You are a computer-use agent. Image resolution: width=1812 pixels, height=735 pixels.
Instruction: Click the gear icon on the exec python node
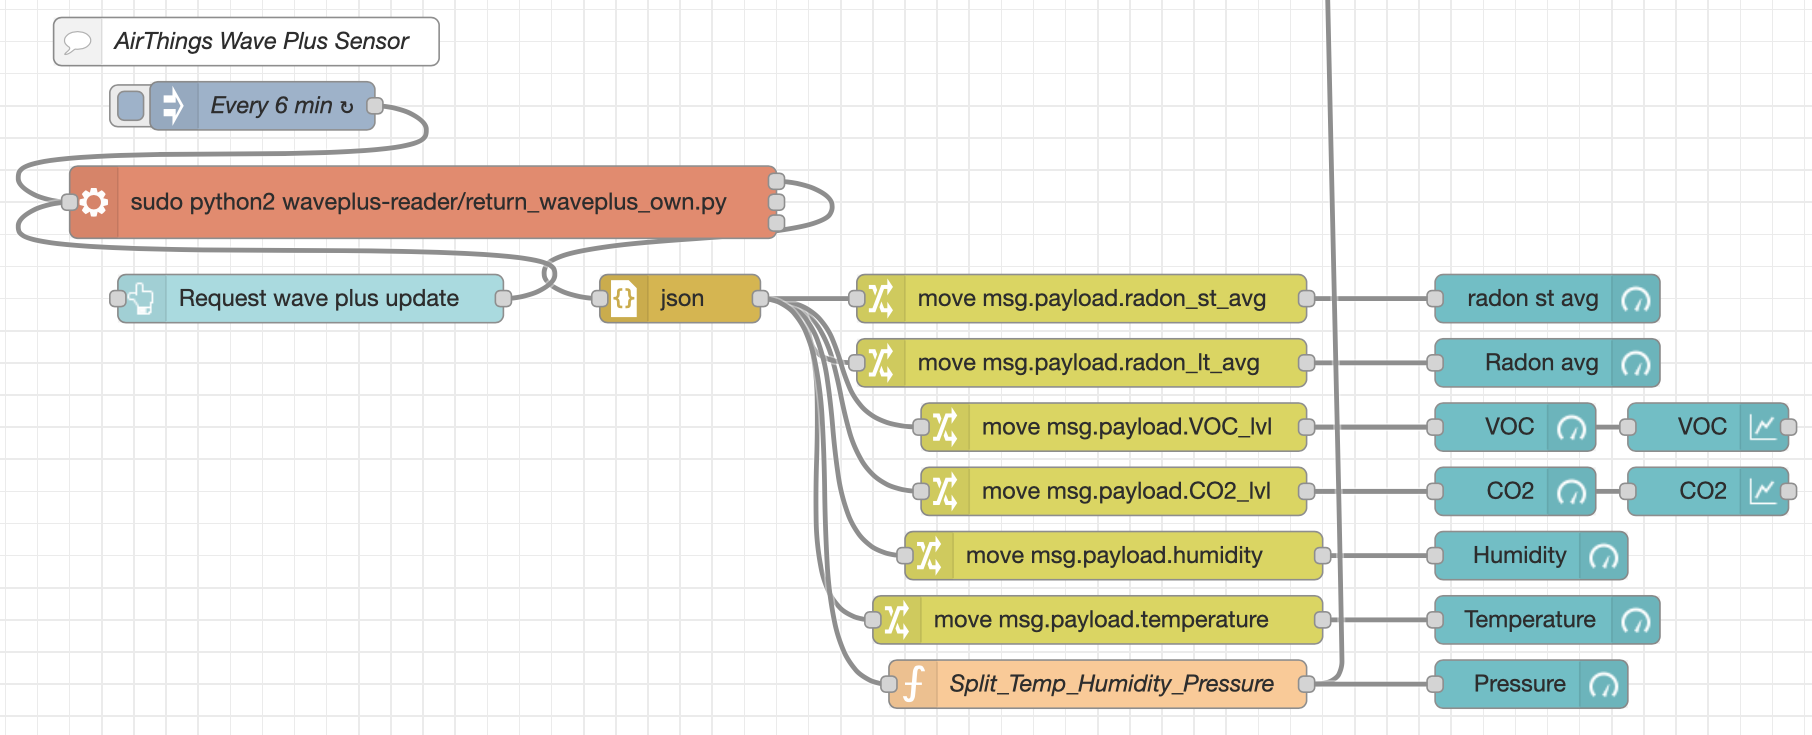coord(94,202)
